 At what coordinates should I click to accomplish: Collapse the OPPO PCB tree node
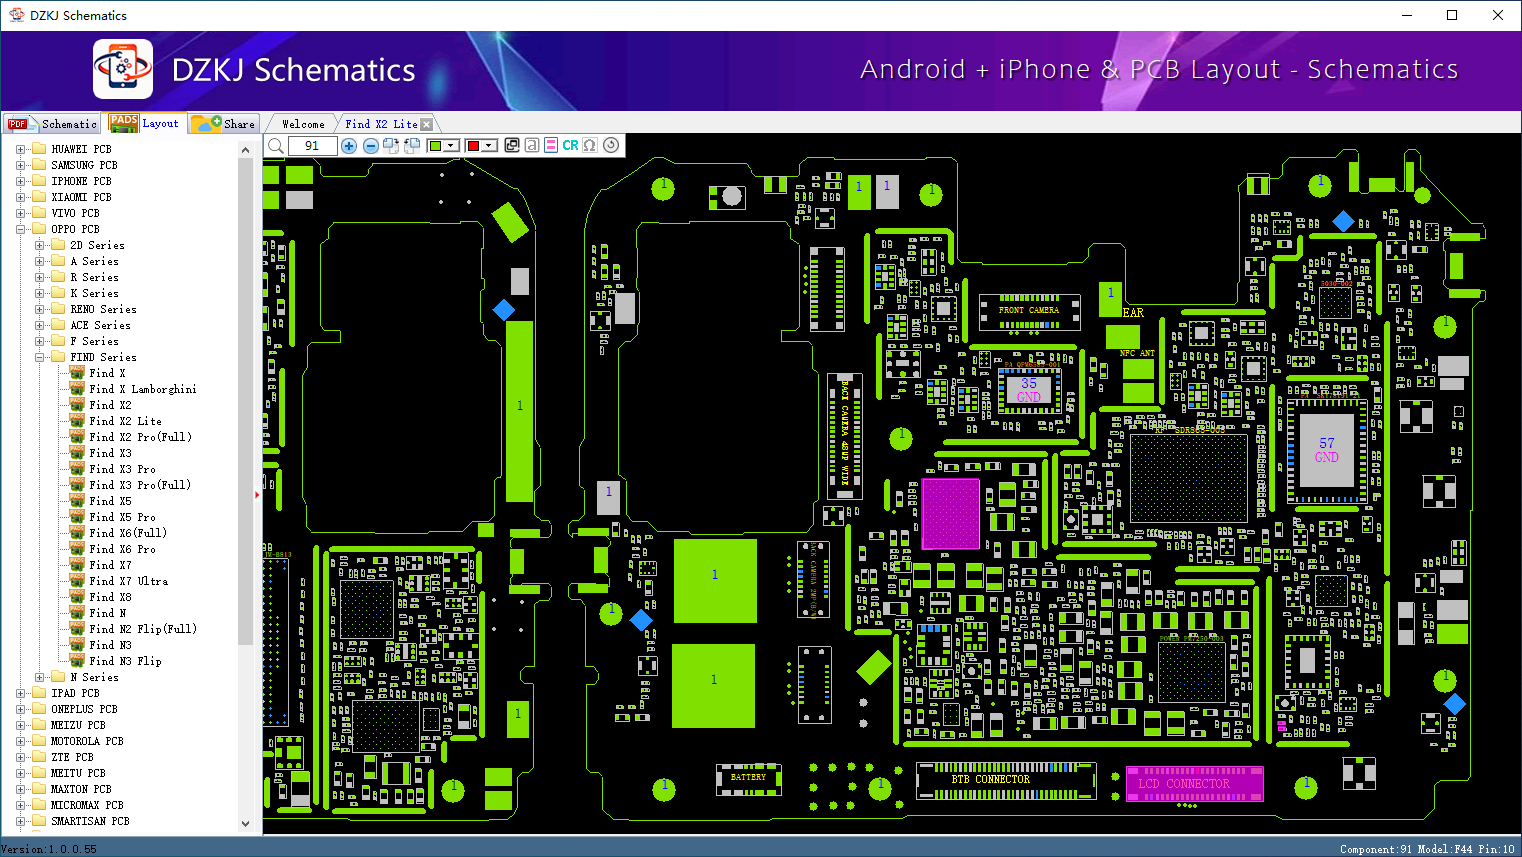[21, 229]
